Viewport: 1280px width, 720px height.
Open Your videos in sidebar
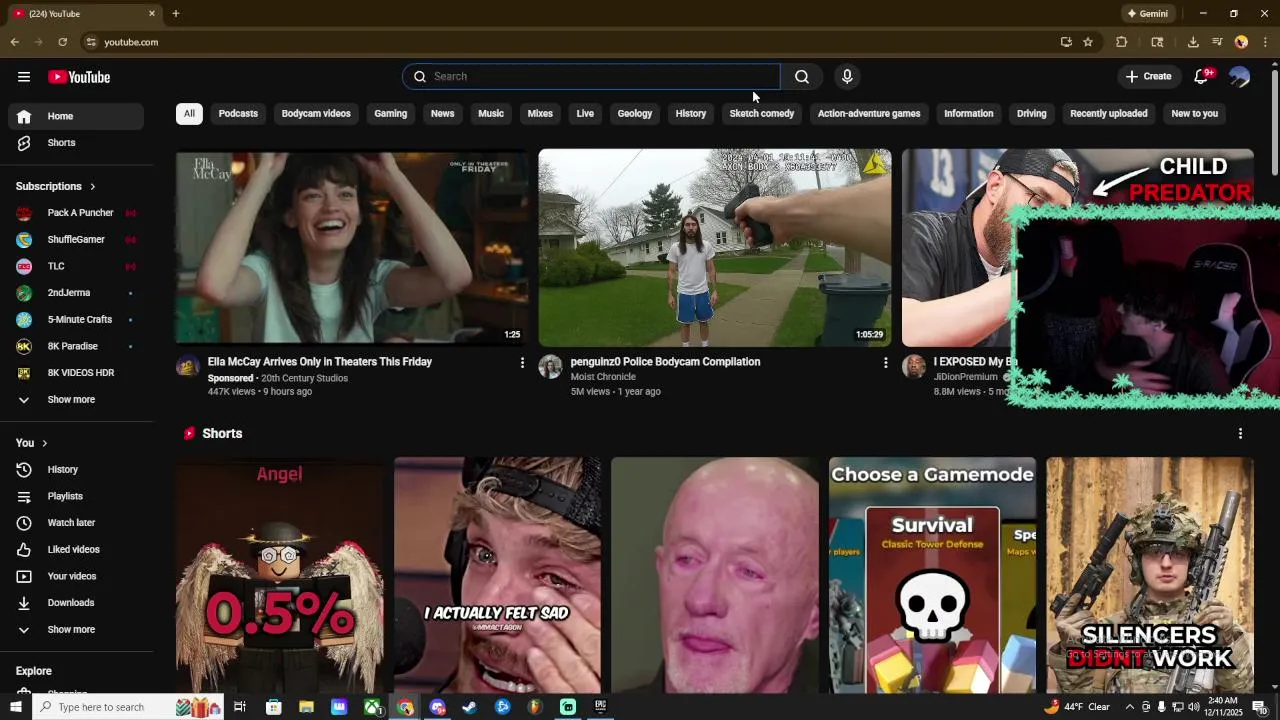[x=76, y=576]
